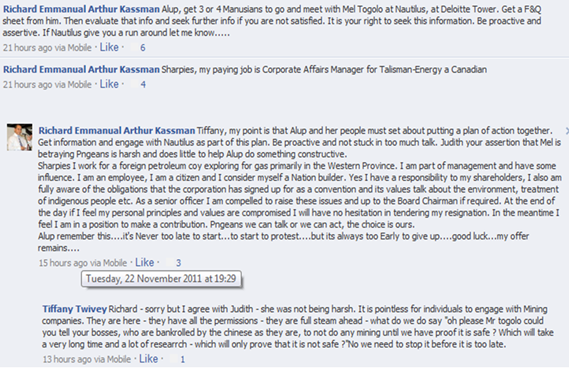
Task: Like Tiffany Twivey's comment
Action: [x=149, y=359]
